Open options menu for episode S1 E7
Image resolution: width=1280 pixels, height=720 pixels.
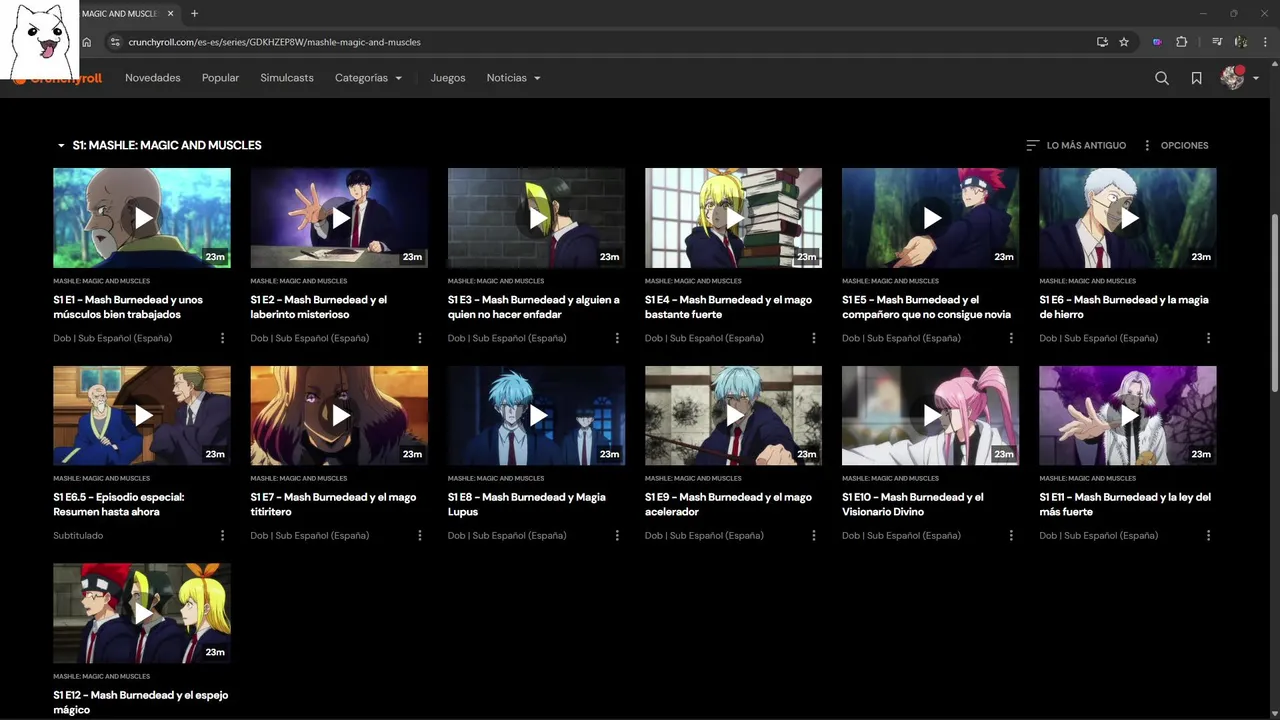coord(419,535)
